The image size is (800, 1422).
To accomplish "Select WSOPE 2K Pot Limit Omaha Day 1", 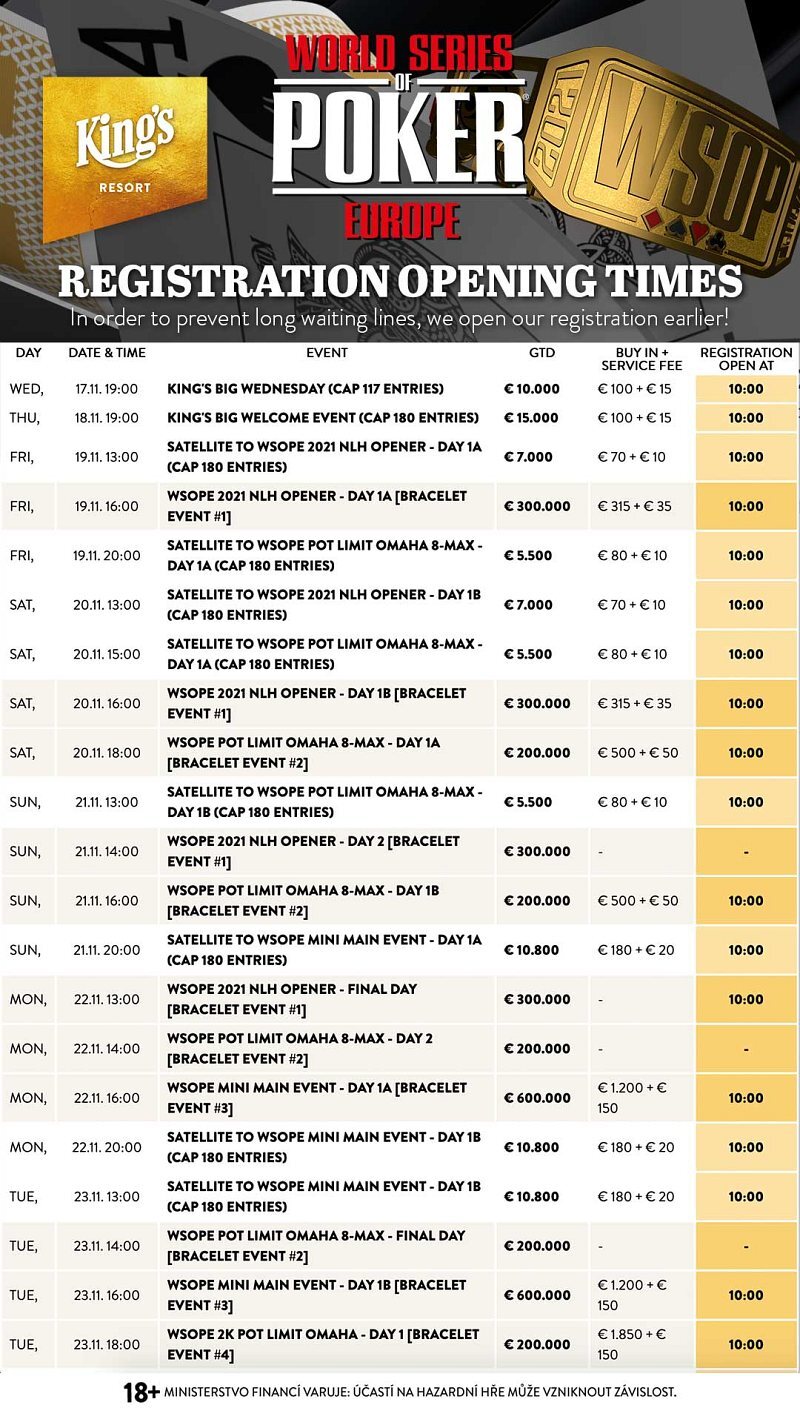I will (x=400, y=1345).
